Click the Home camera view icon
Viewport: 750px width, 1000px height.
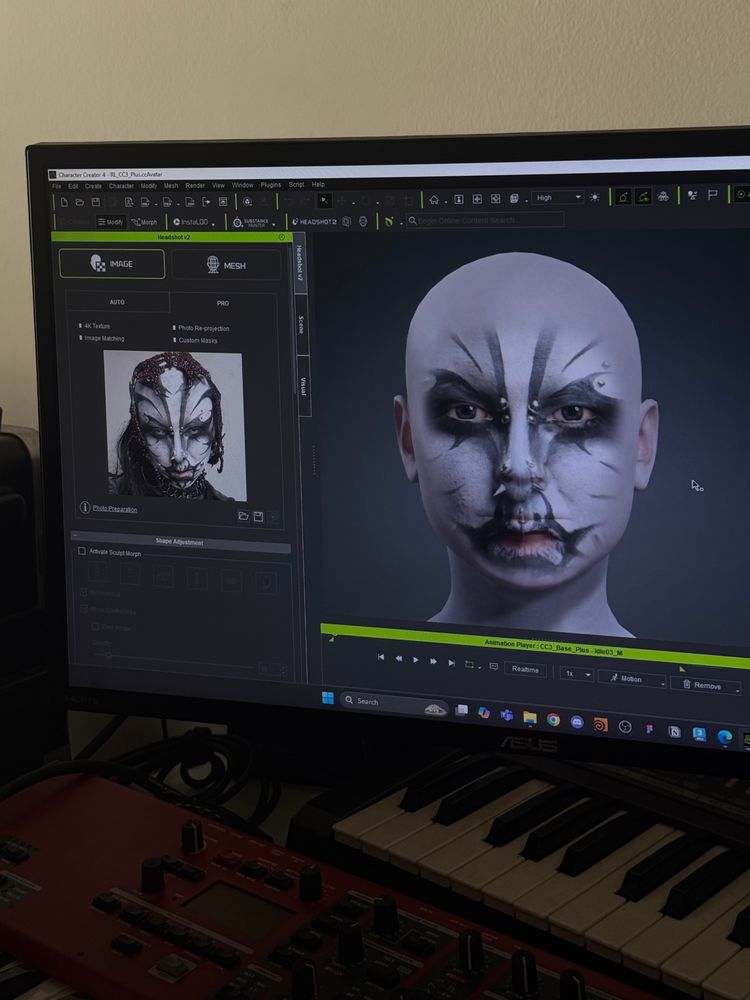click(434, 200)
